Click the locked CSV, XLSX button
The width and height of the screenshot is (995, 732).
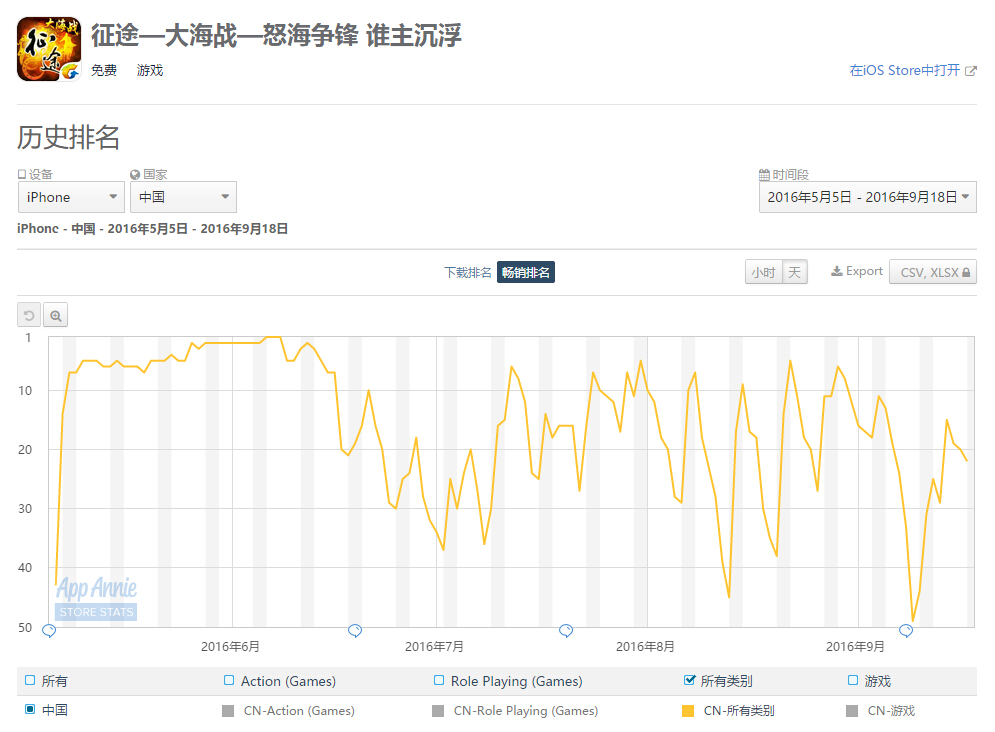click(x=933, y=272)
